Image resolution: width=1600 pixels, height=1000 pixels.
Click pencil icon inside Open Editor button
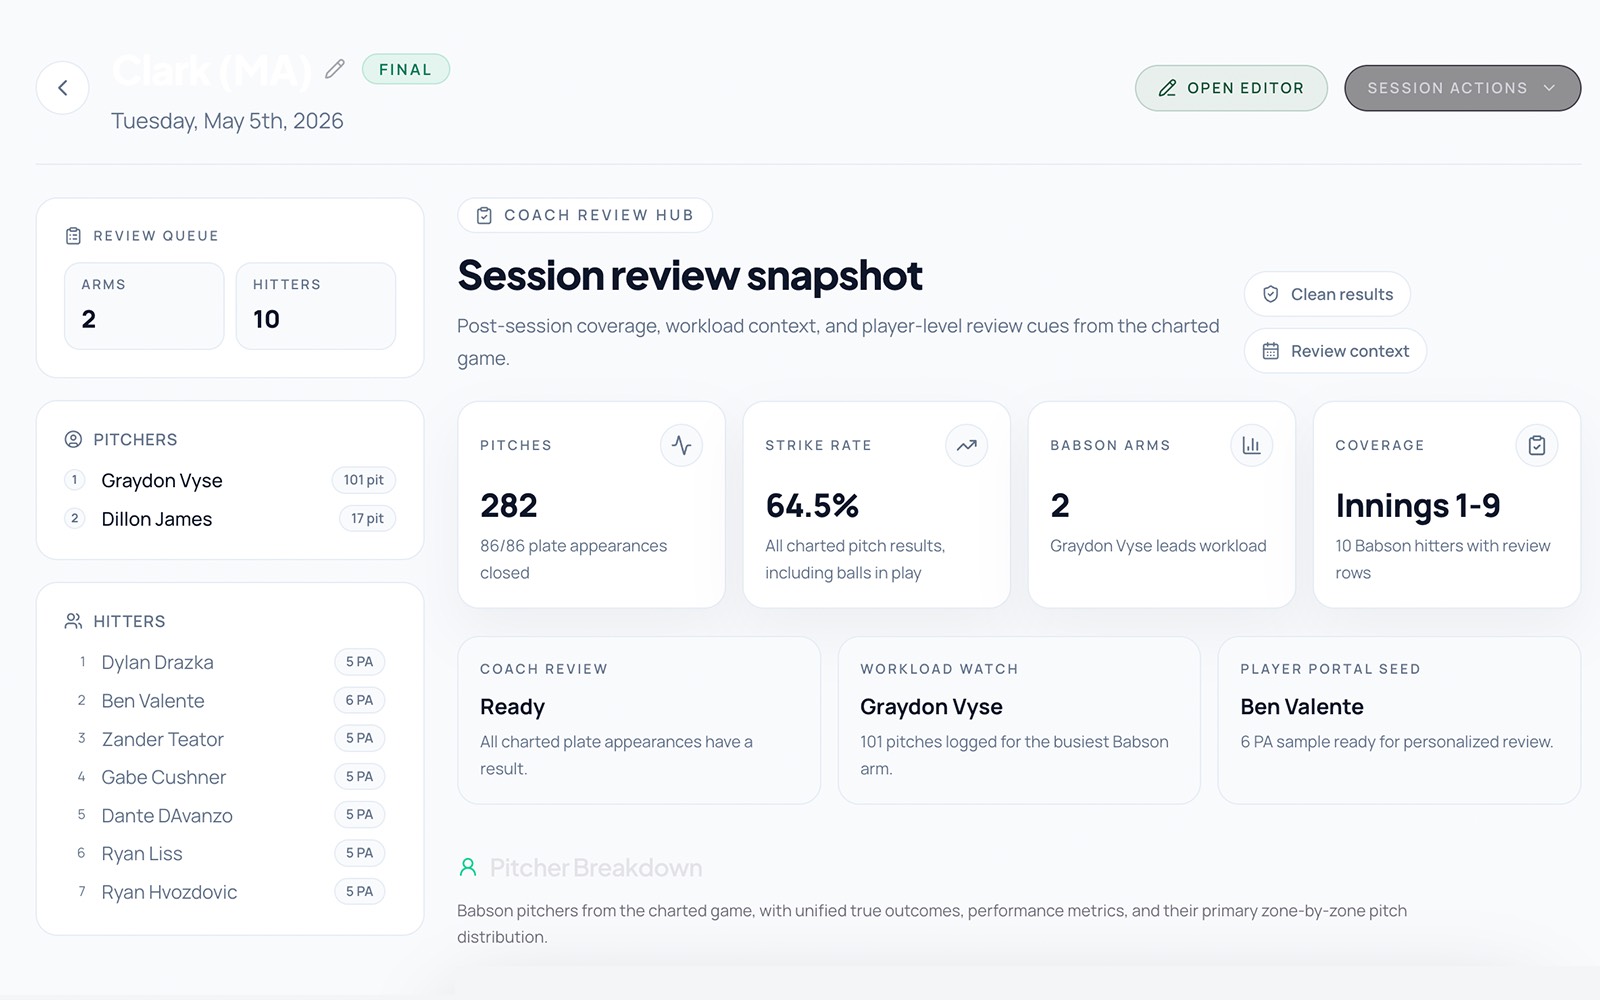click(x=1167, y=88)
